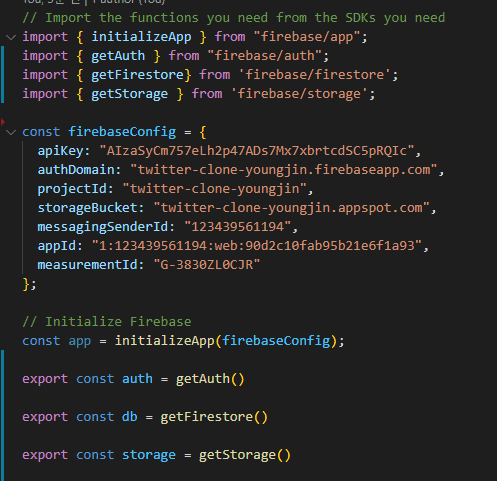This screenshot has height=481, width=497.
Task: Collapse the firebaseConfig object fold chevron
Action: (11, 132)
